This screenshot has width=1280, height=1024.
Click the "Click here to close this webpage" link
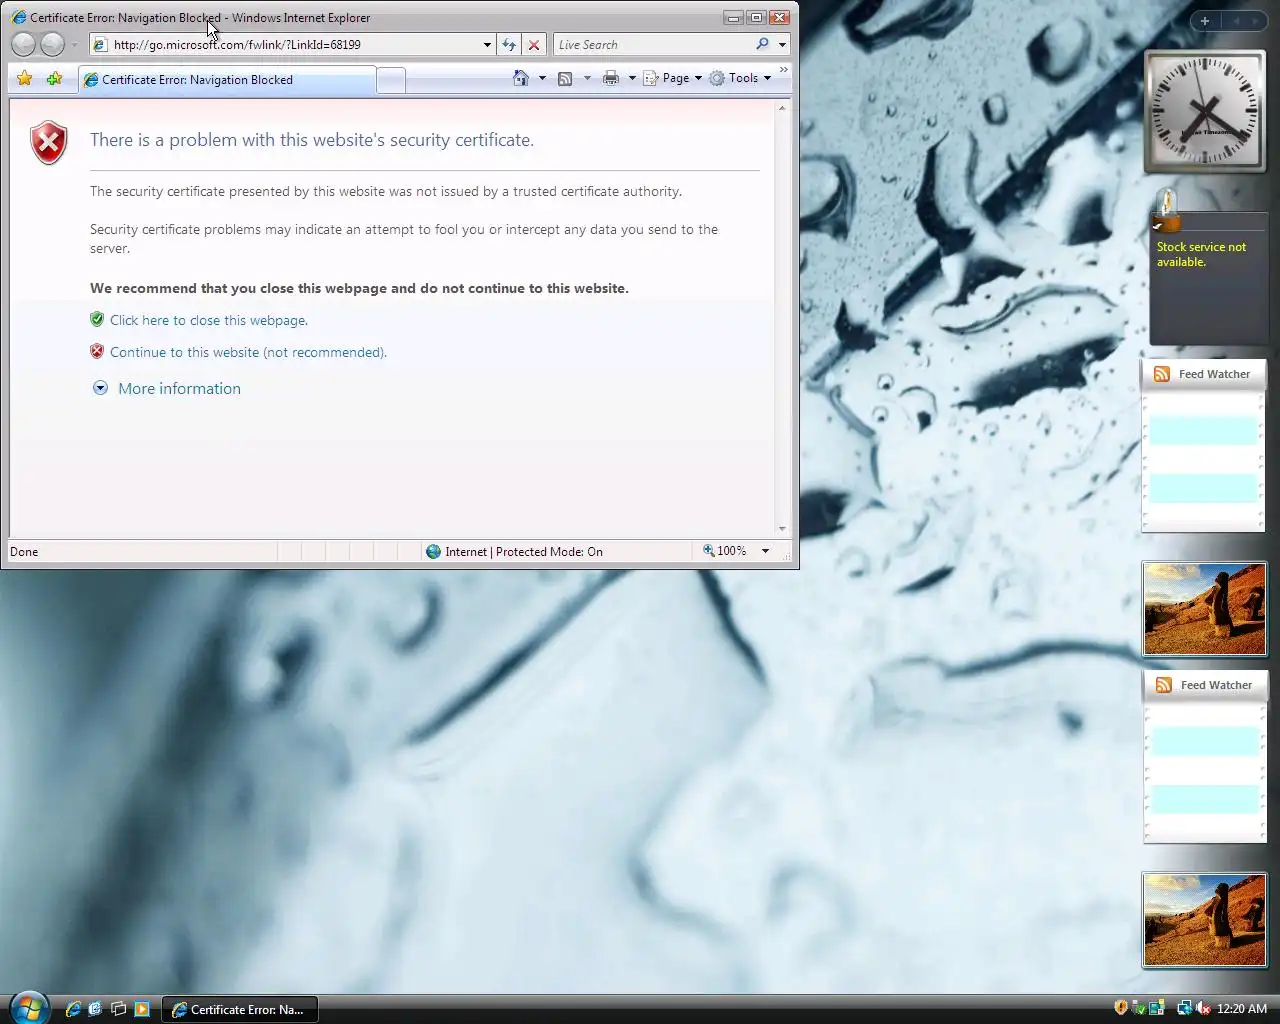[209, 320]
